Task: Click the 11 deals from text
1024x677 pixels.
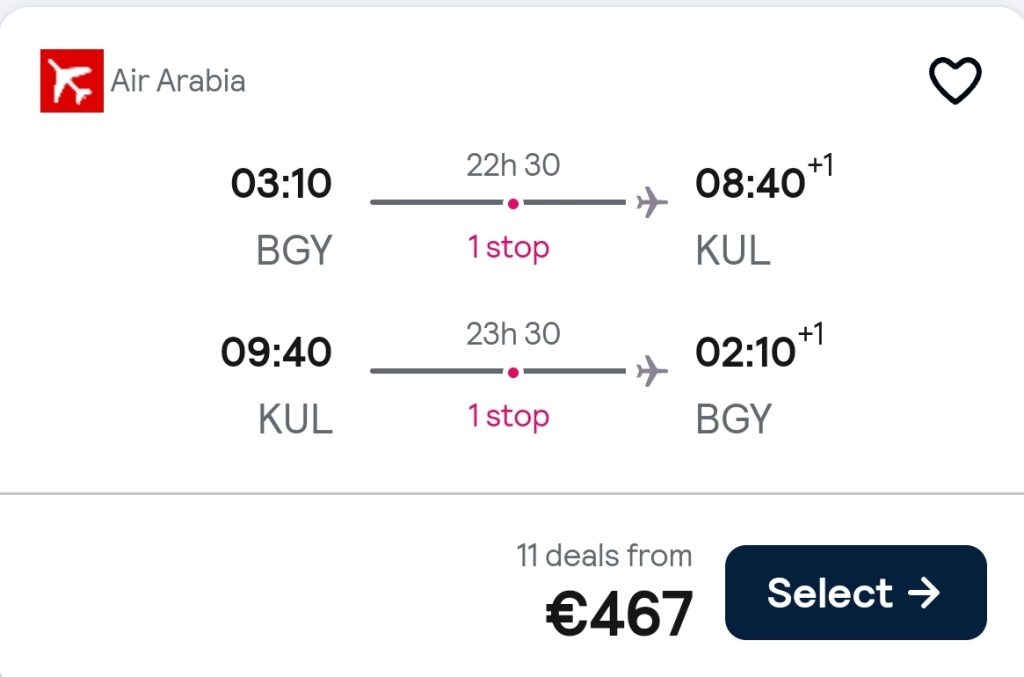Action: click(605, 556)
